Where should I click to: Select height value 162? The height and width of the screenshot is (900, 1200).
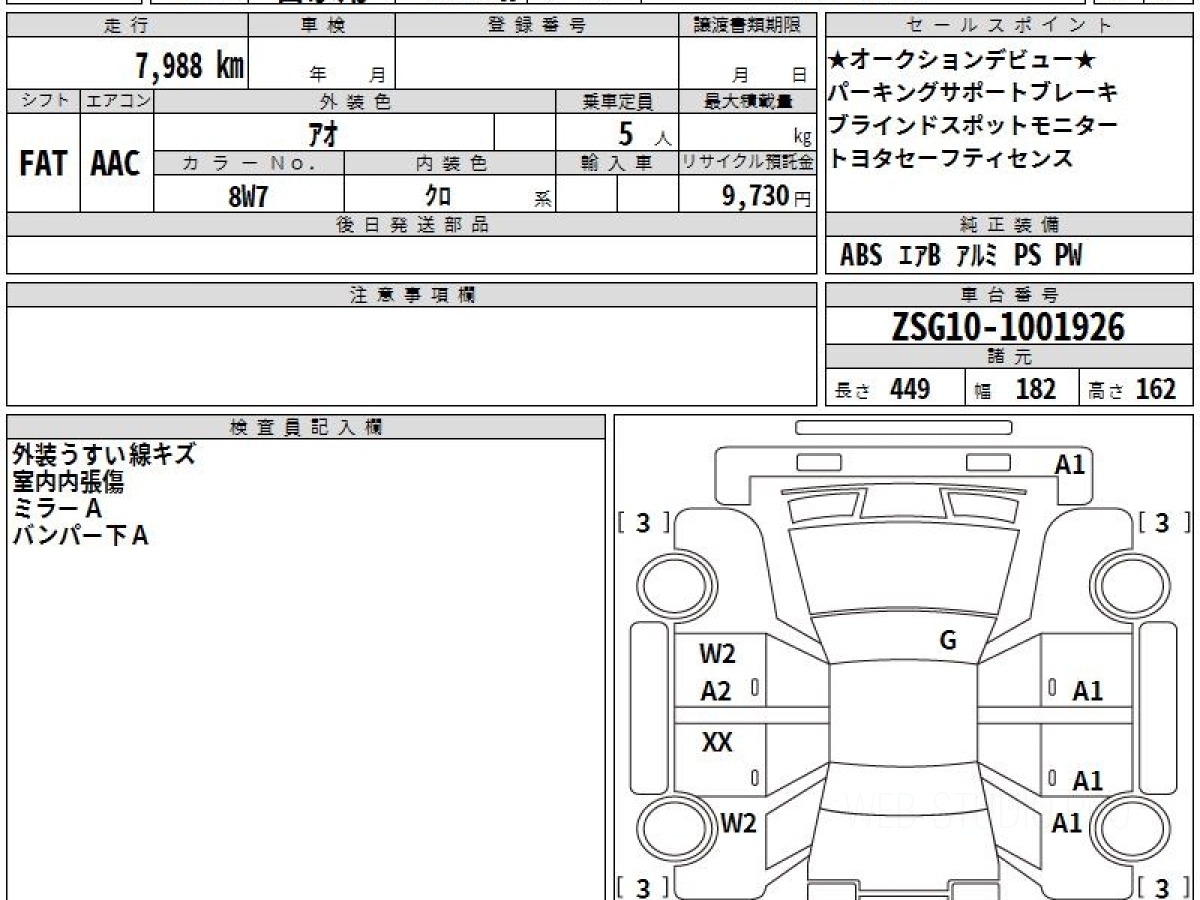click(1156, 389)
